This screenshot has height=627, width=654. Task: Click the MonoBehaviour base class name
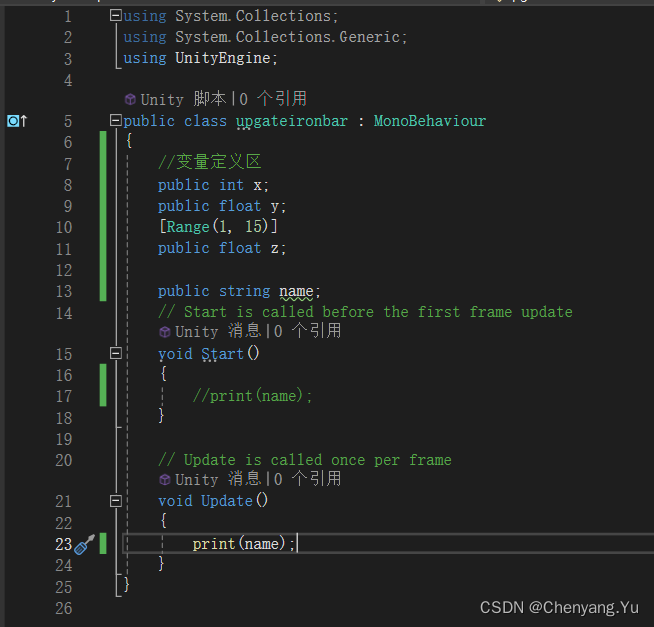click(x=430, y=121)
